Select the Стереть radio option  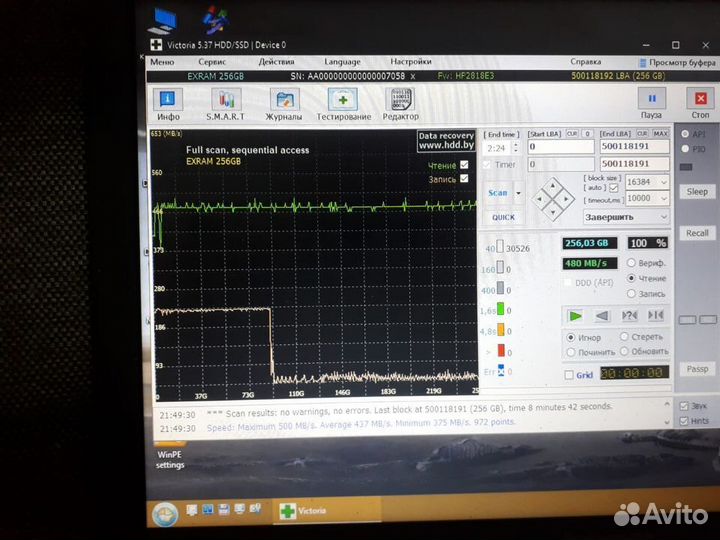click(x=626, y=337)
